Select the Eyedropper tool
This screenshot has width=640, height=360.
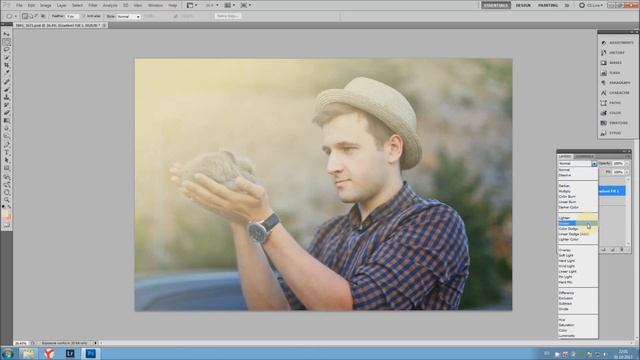pos(7,73)
